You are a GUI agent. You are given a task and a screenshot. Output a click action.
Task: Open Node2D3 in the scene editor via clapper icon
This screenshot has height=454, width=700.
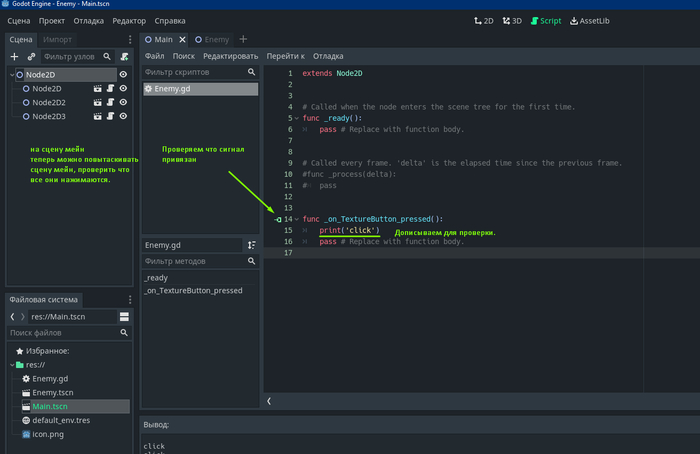(x=98, y=116)
